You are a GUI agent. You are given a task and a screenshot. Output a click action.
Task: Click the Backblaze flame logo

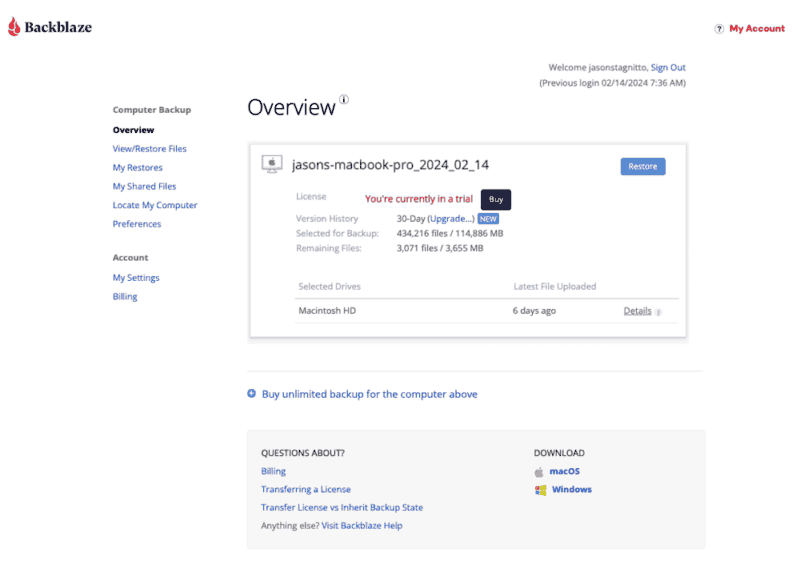13,27
